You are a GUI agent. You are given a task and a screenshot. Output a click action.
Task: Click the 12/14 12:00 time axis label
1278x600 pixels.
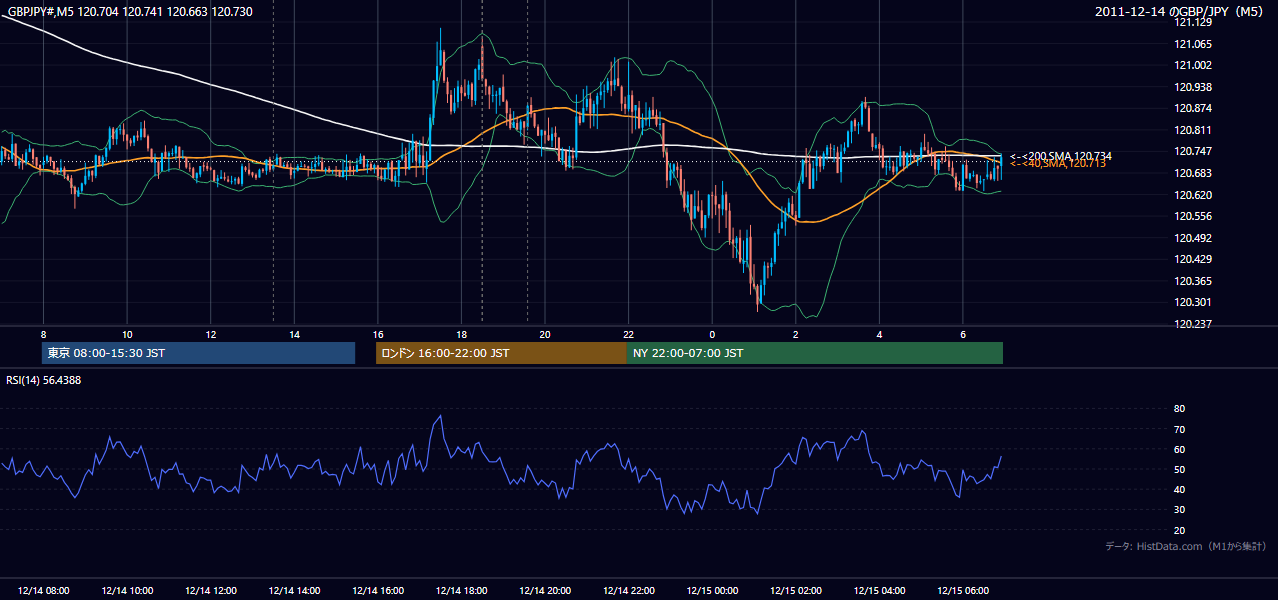pos(211,591)
